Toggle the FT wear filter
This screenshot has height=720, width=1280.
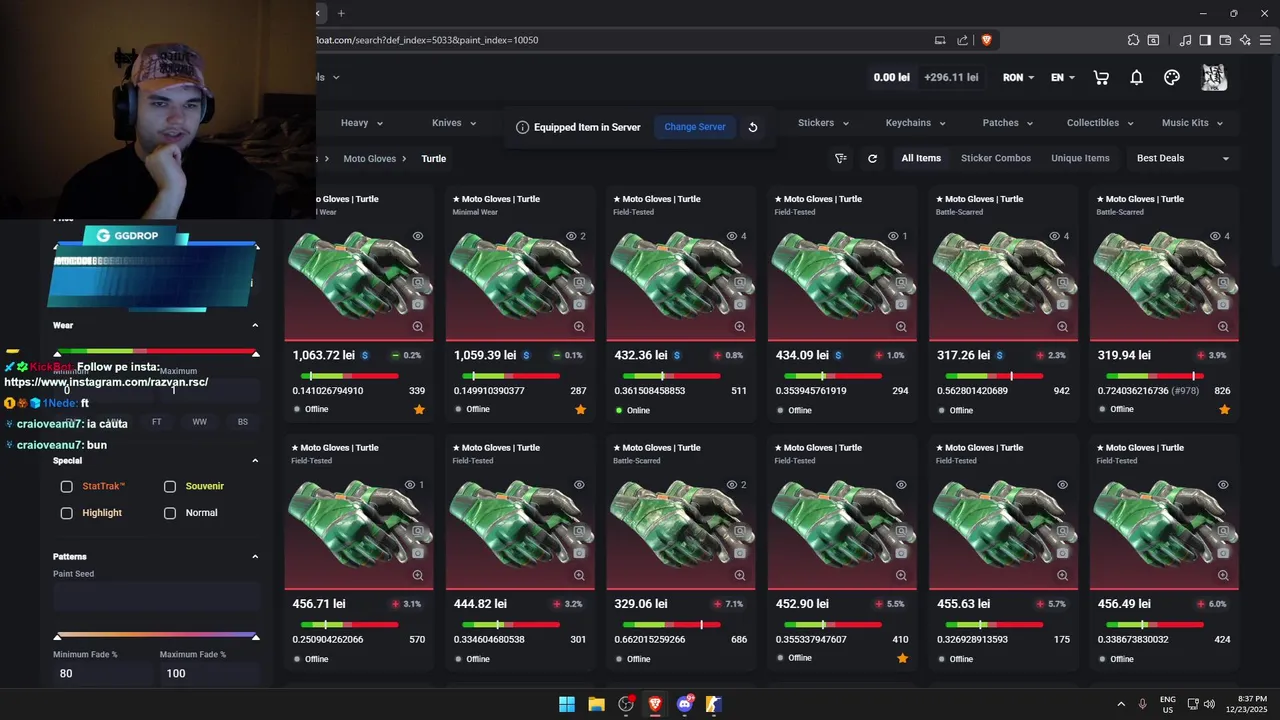[156, 422]
